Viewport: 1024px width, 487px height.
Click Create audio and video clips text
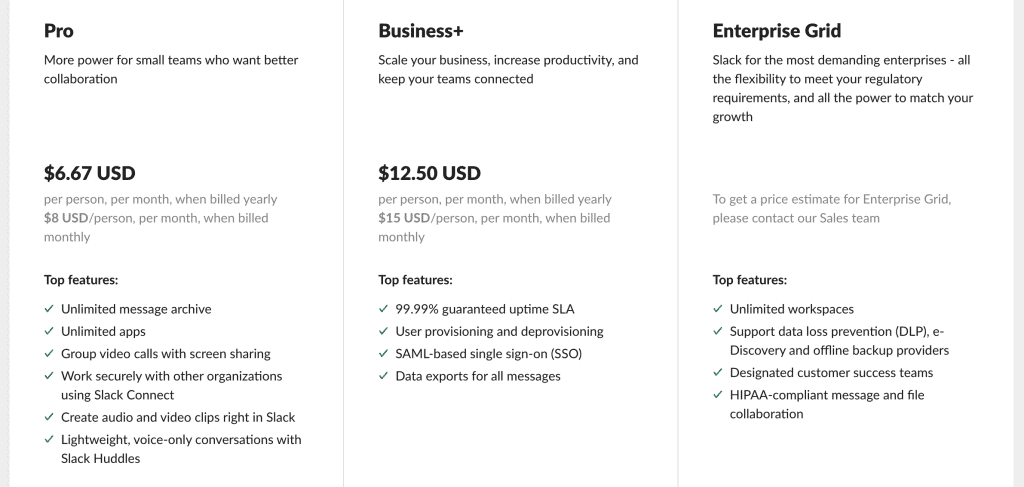178,417
